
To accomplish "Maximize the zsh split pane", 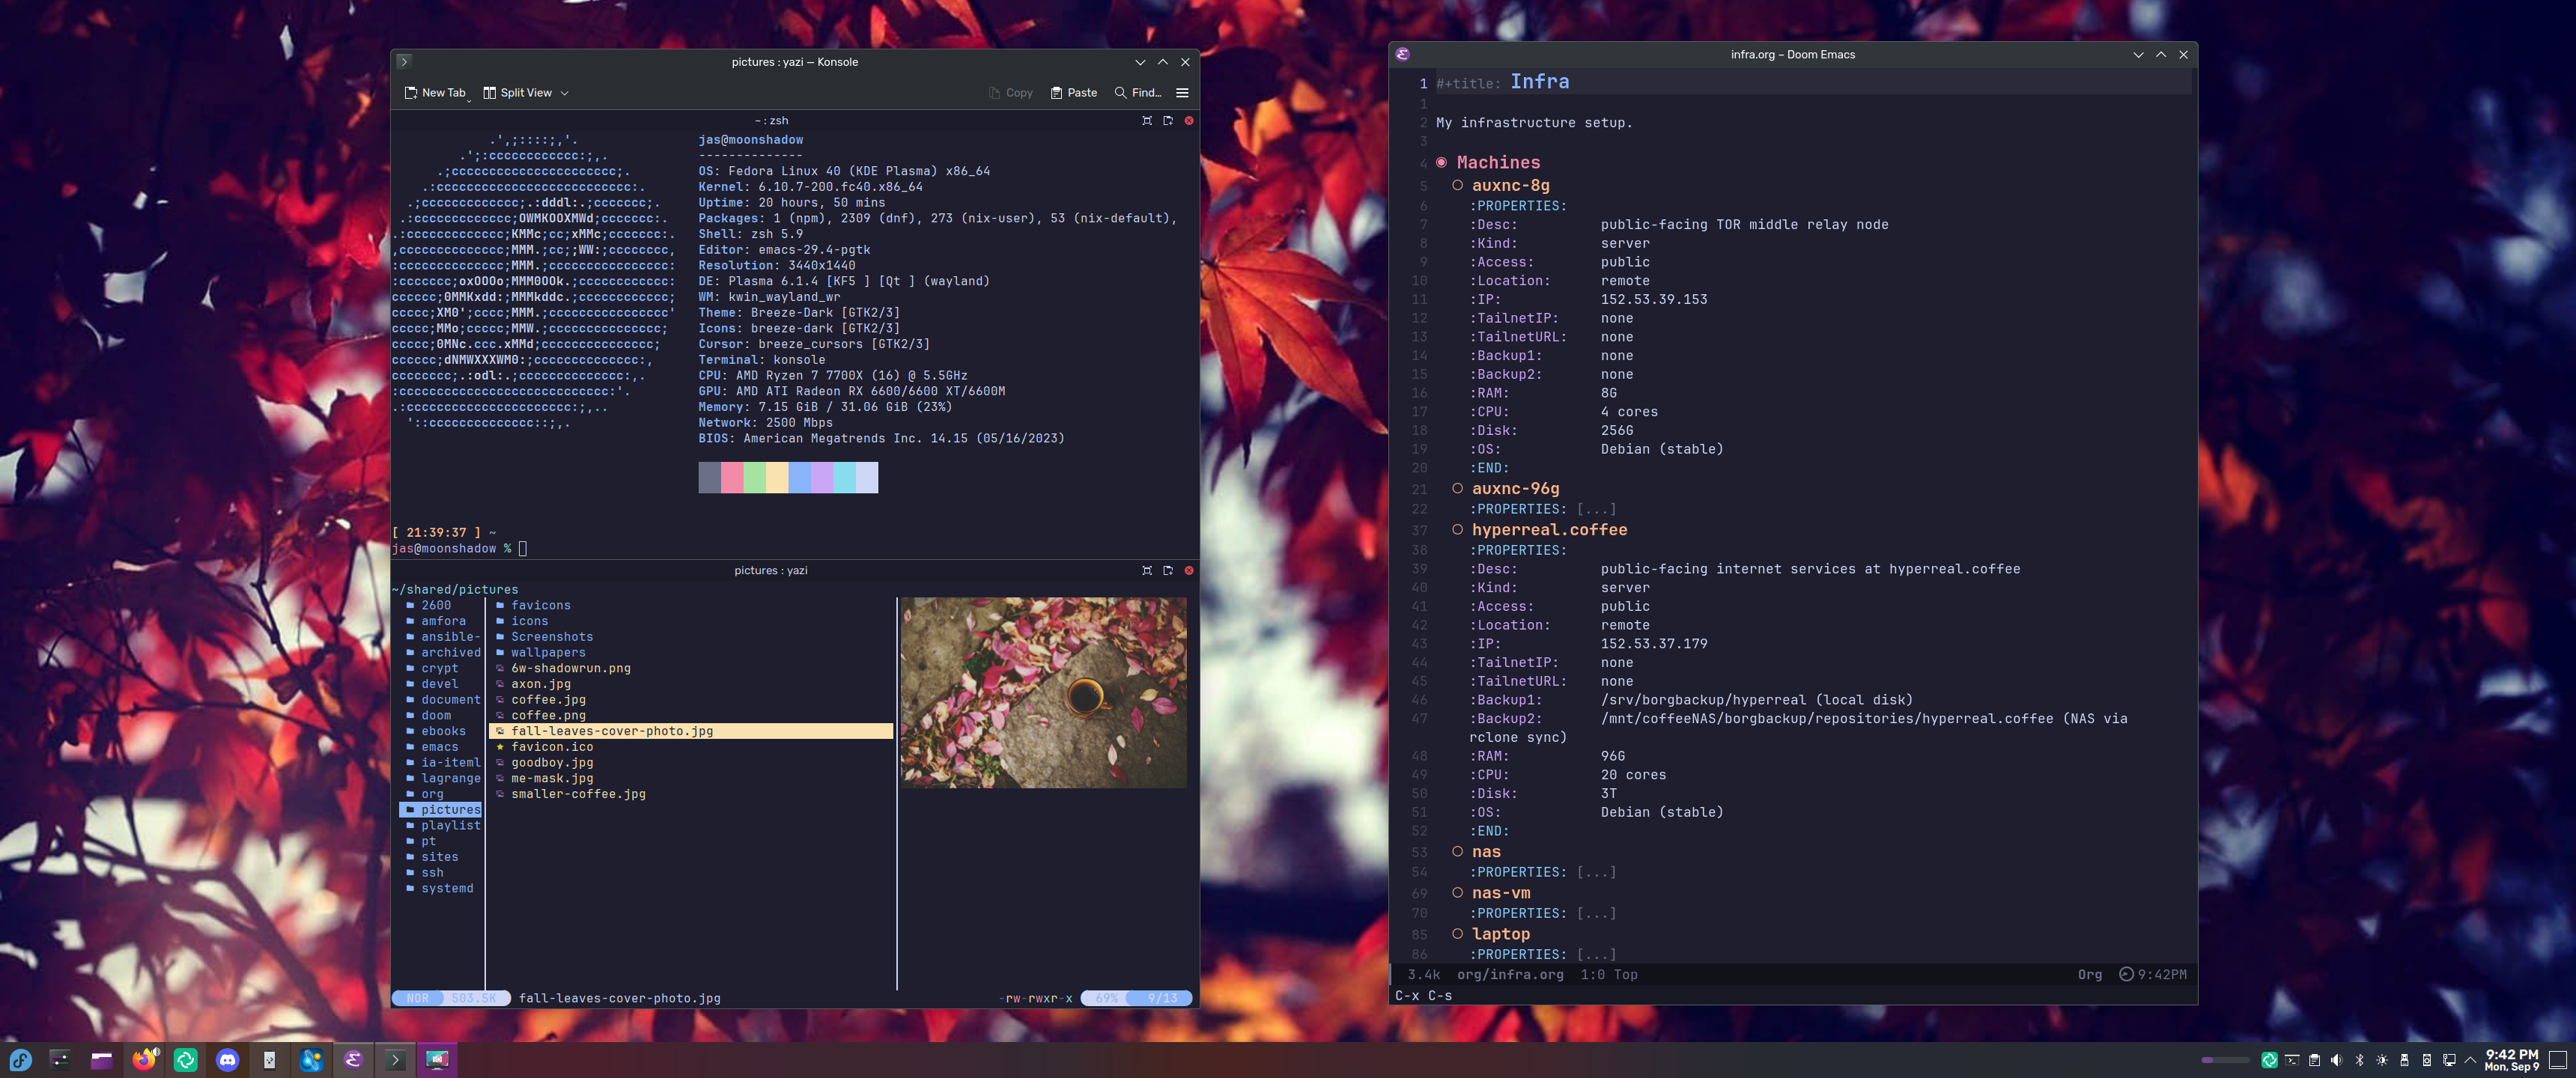I will pos(1147,121).
